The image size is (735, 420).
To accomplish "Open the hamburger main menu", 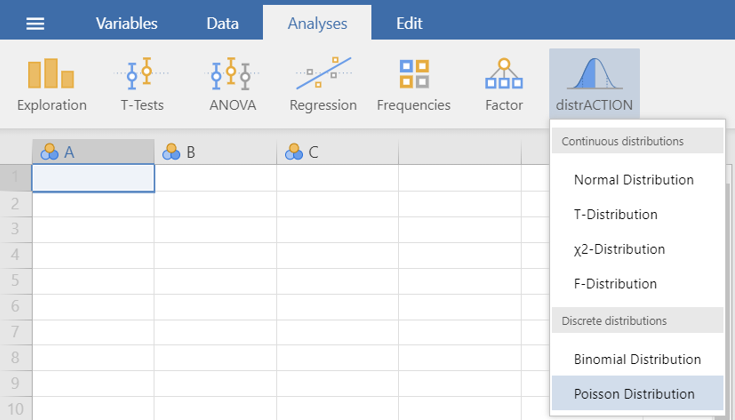I will (x=35, y=24).
